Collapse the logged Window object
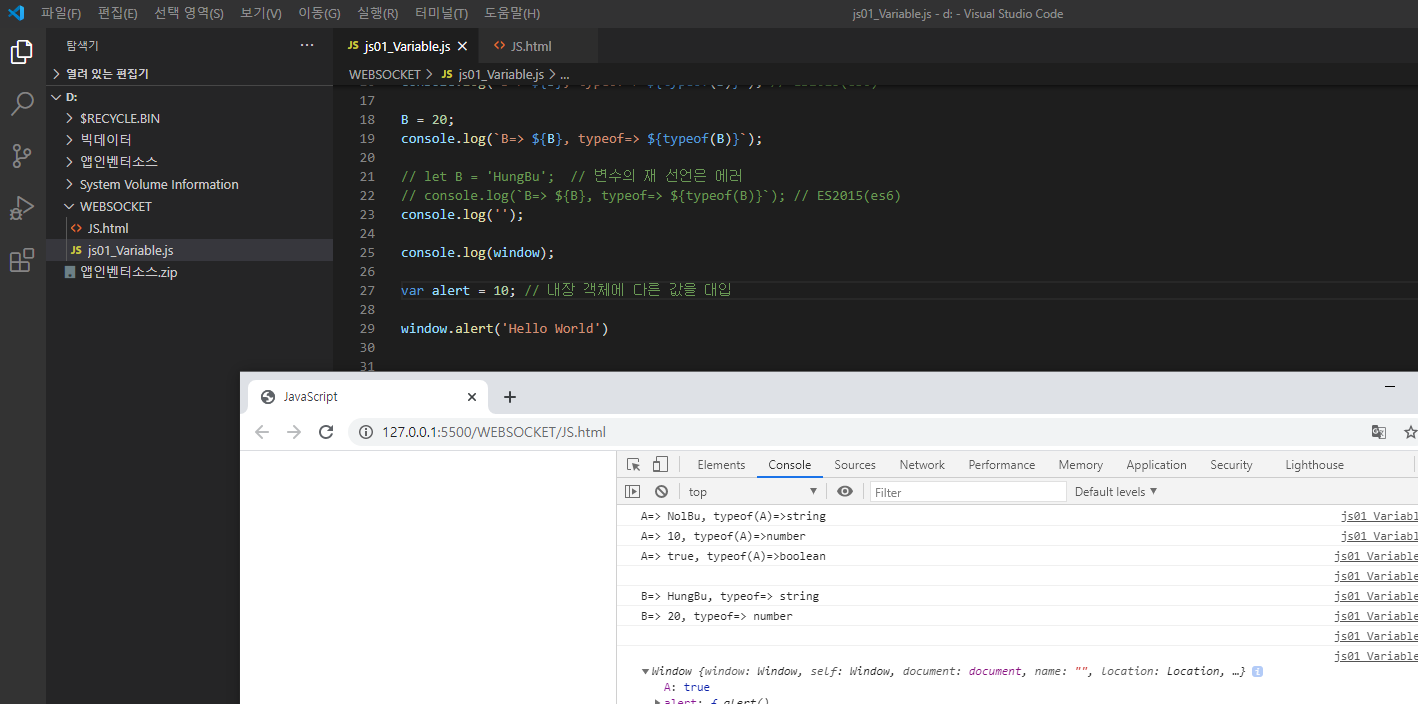Screen dimensions: 1418x704 click(645, 672)
